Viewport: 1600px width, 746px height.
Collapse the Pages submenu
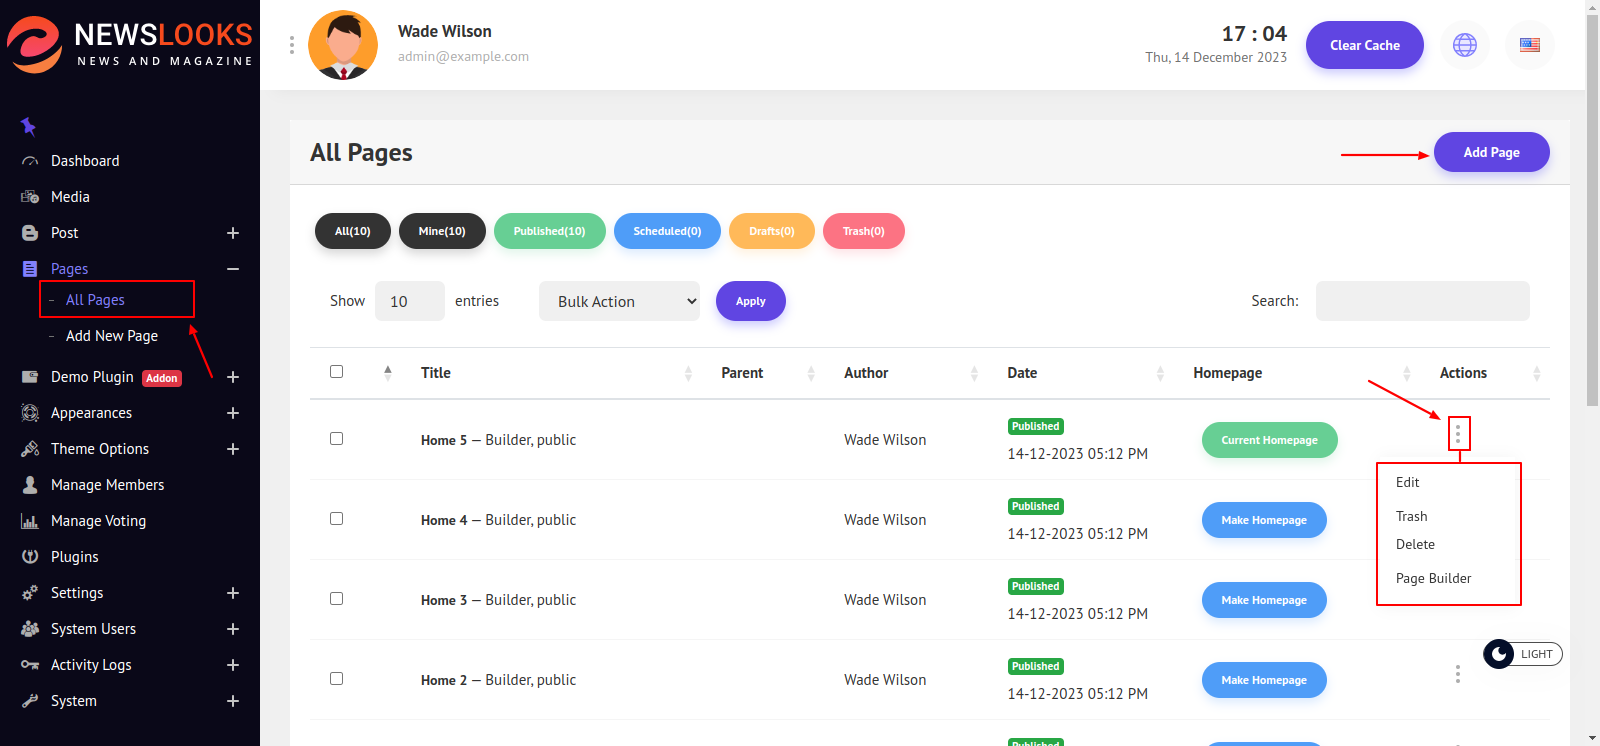click(x=233, y=269)
